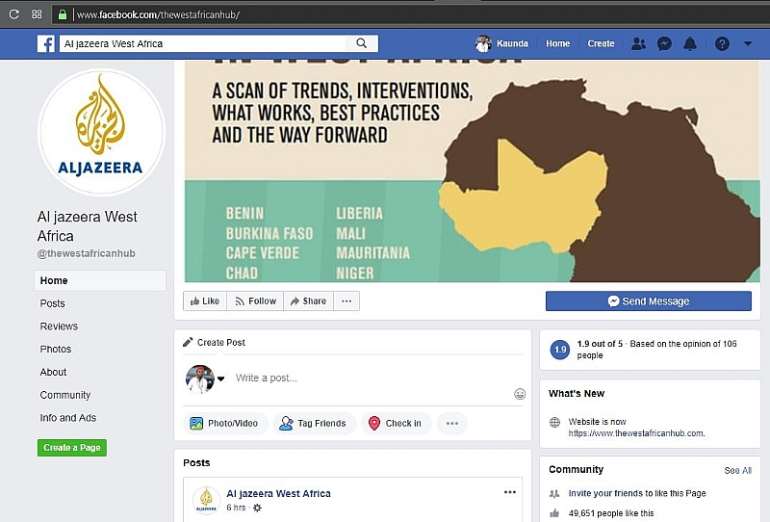Open the emoji smiley icon in composer
This screenshot has width=770, height=522.
520,394
